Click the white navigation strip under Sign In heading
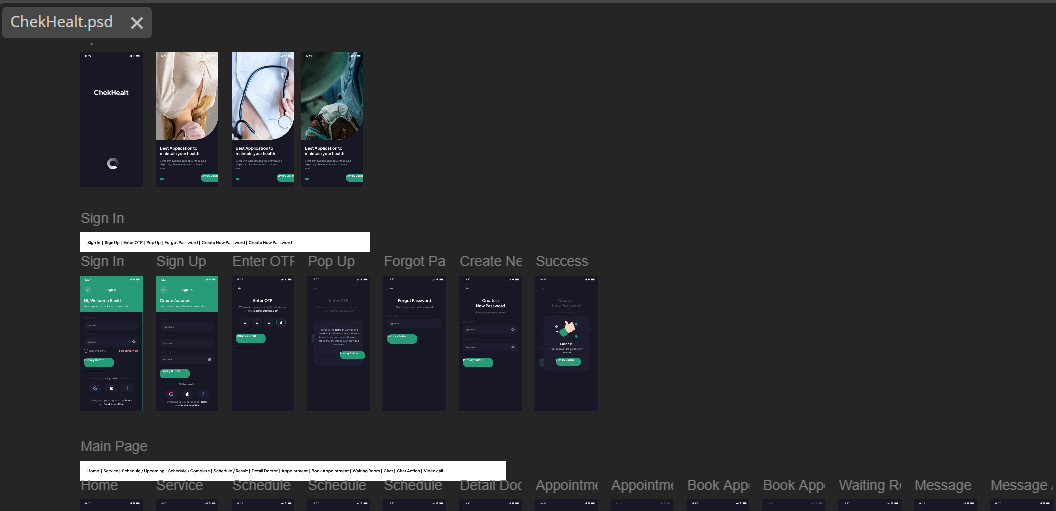The width and height of the screenshot is (1056, 511). tap(225, 242)
